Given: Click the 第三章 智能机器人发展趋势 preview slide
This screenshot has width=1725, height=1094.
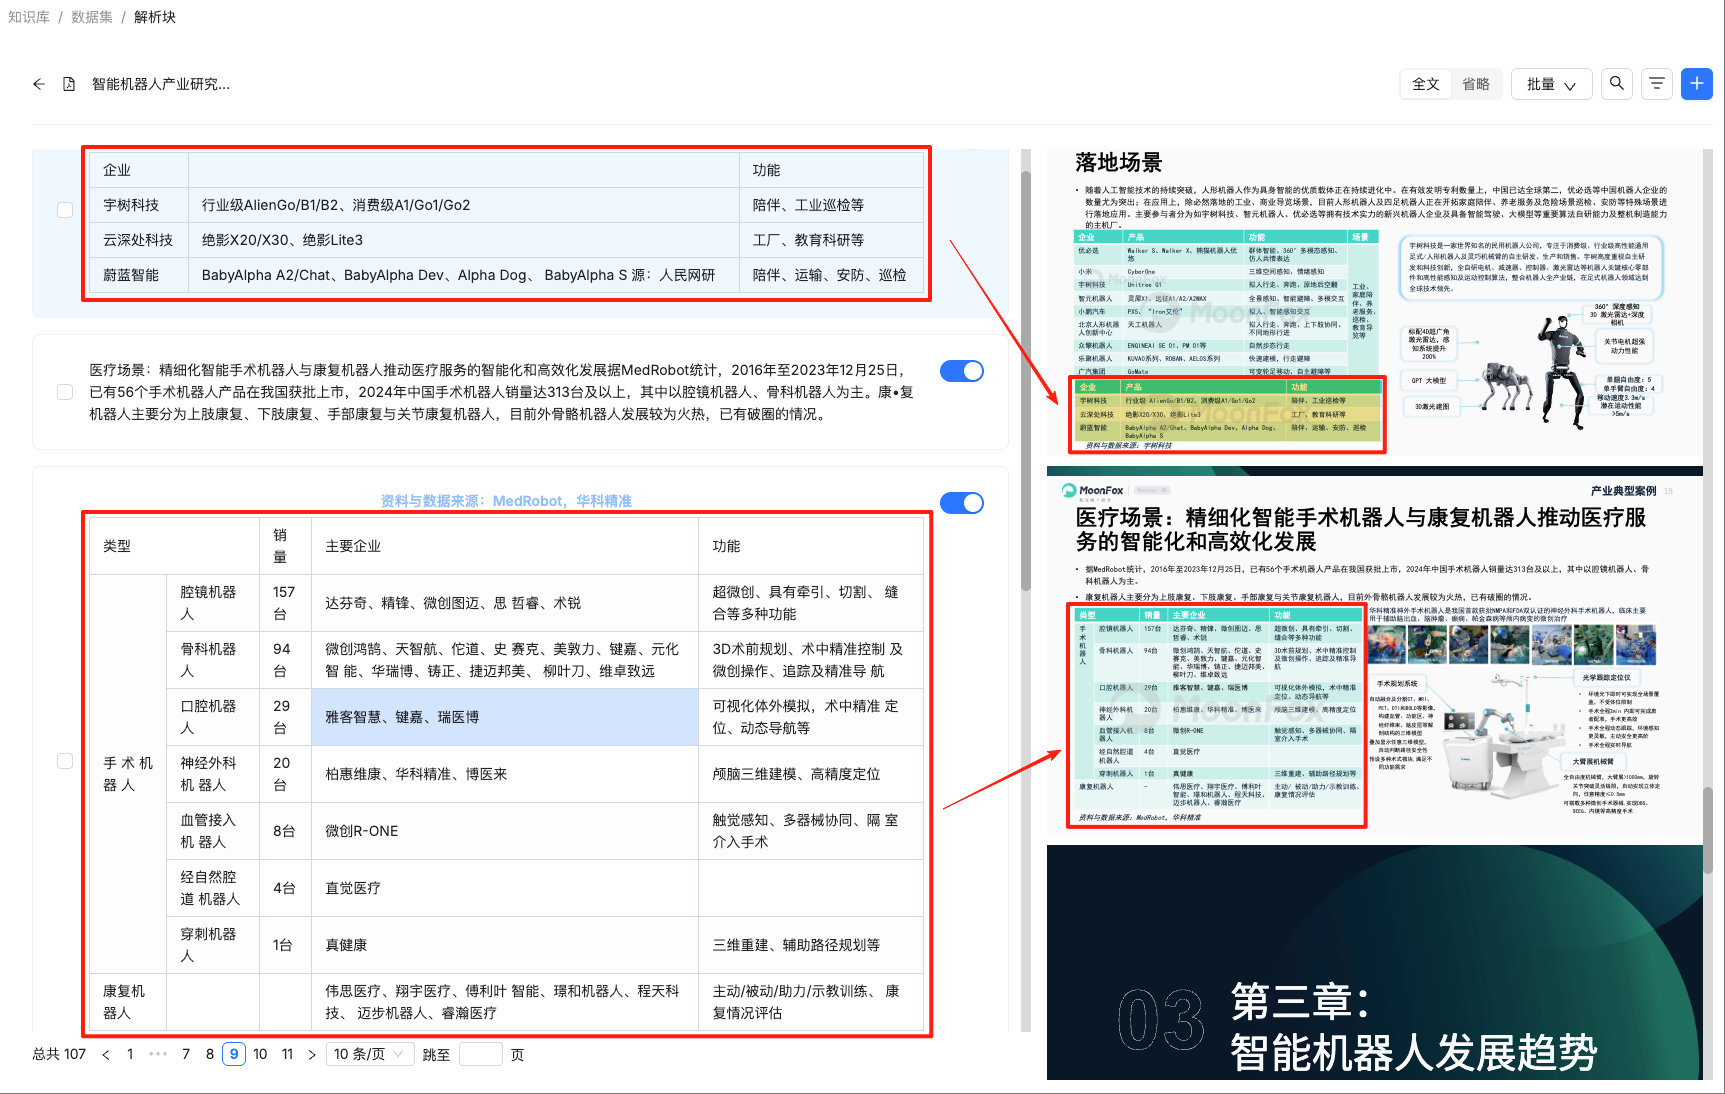Looking at the screenshot, I should pyautogui.click(x=1374, y=962).
